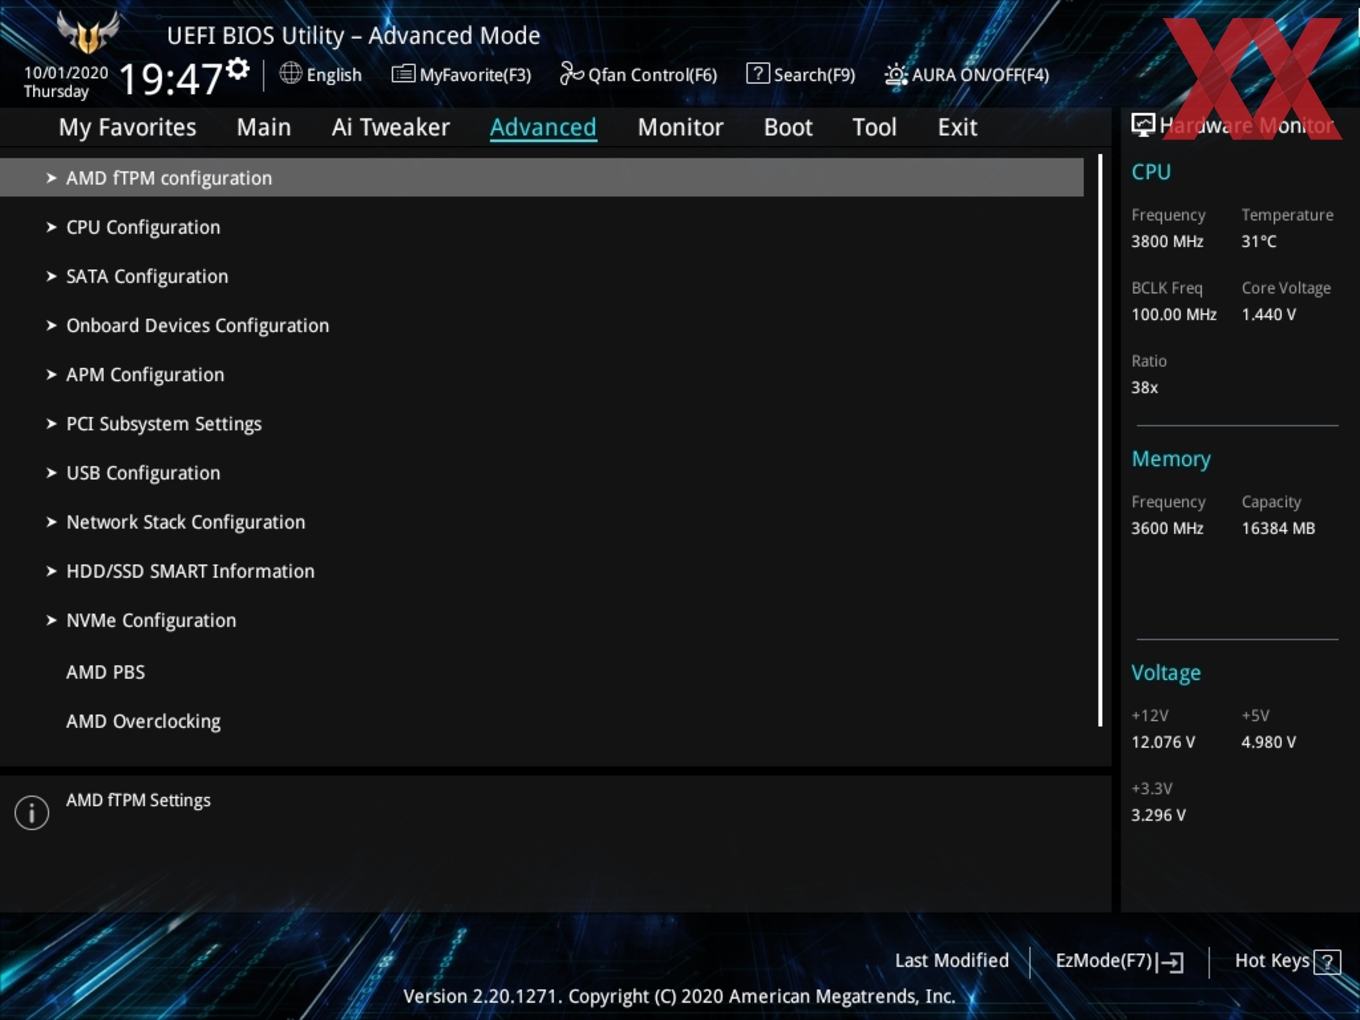Click the CPU frequency value 3800 MHz
This screenshot has width=1360, height=1020.
tap(1167, 241)
